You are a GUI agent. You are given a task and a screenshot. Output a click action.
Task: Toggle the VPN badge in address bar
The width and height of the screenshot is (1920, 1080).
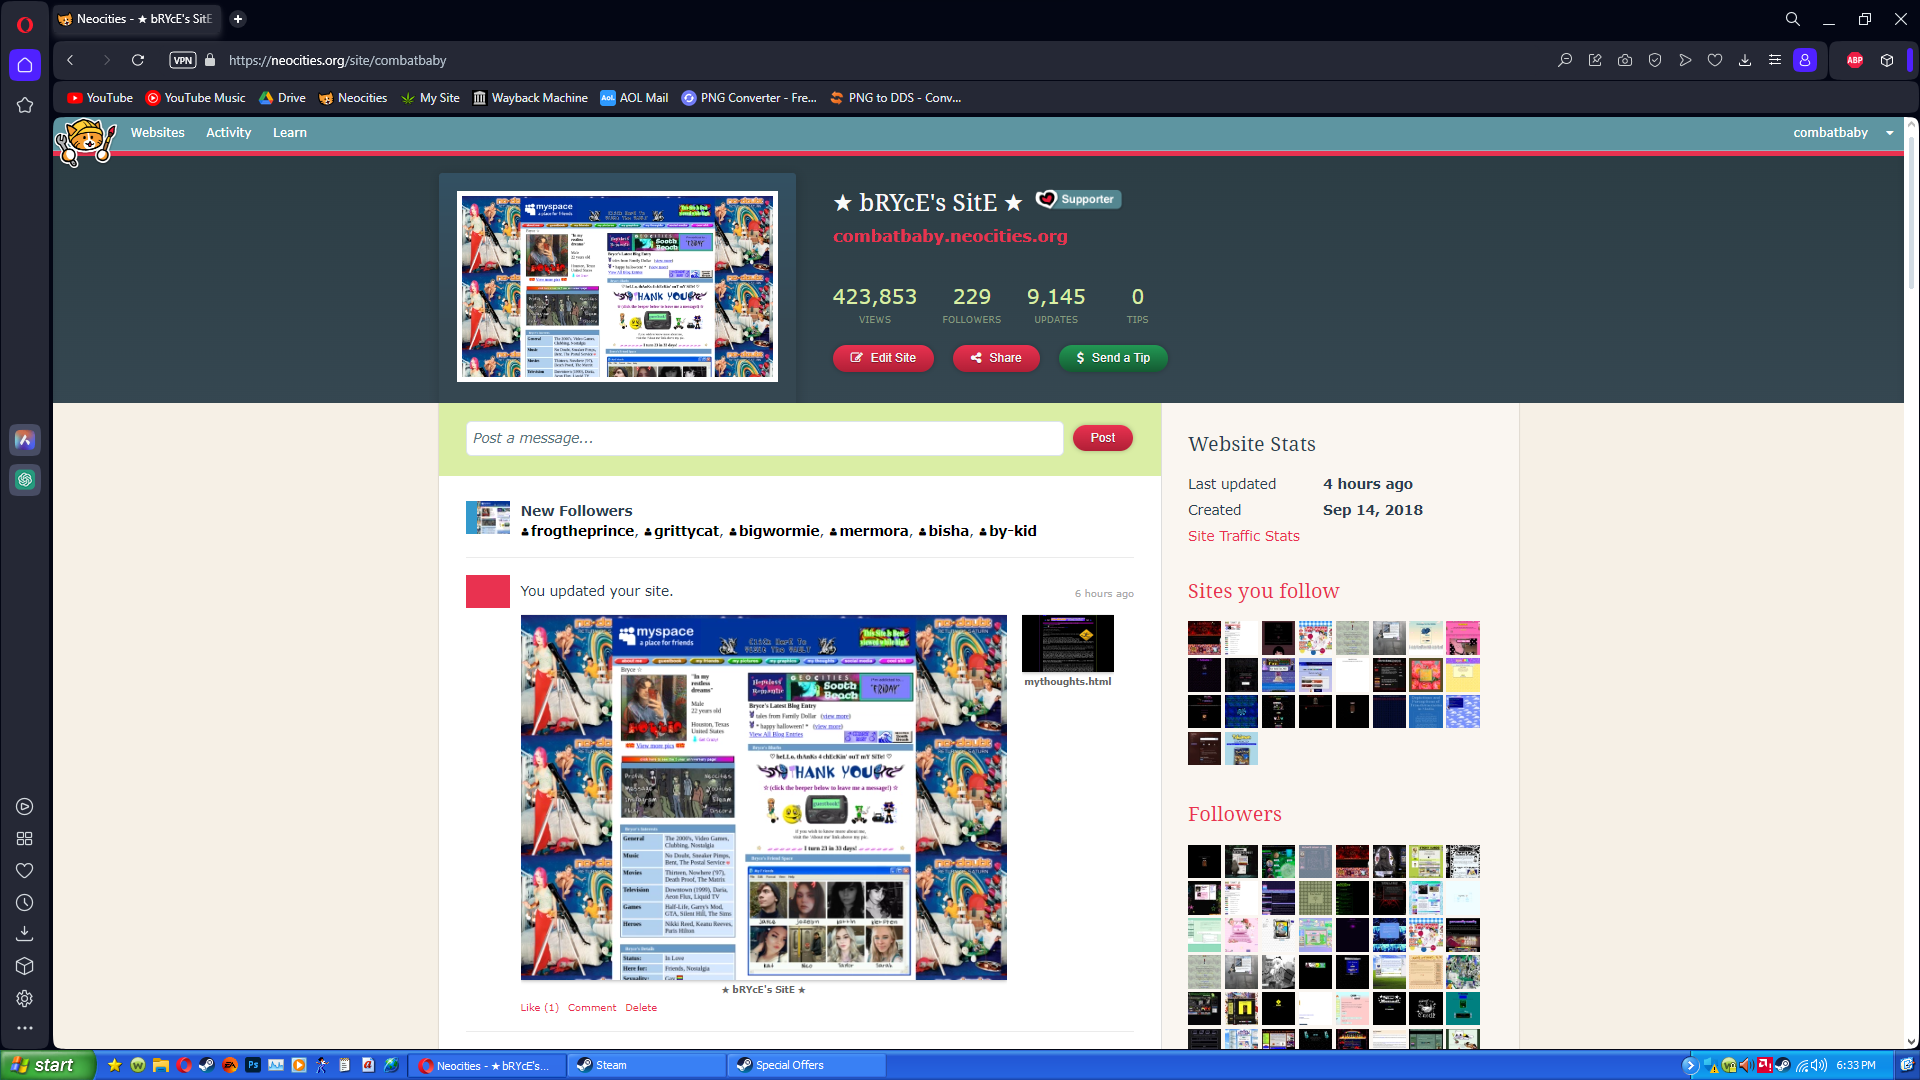point(183,60)
